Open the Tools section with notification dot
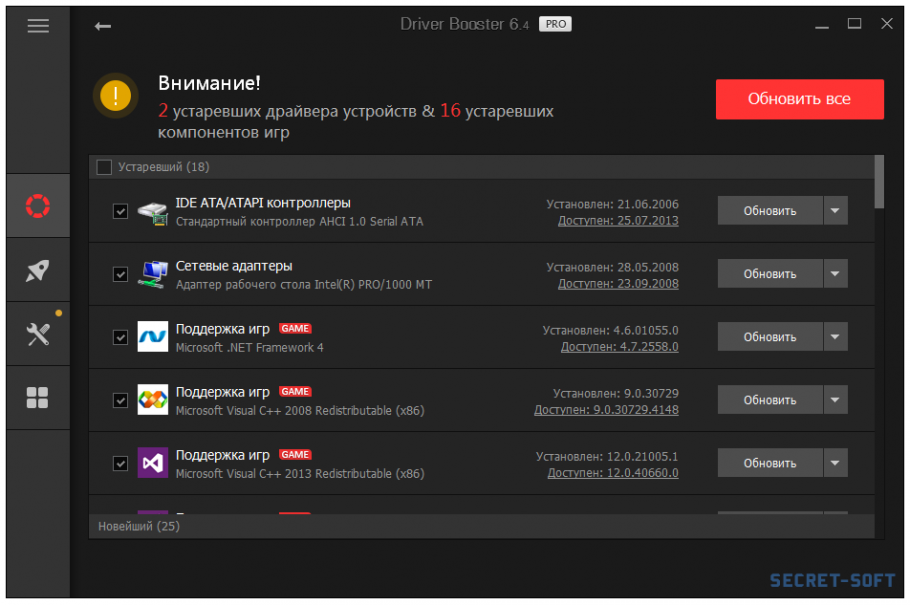 (x=36, y=333)
